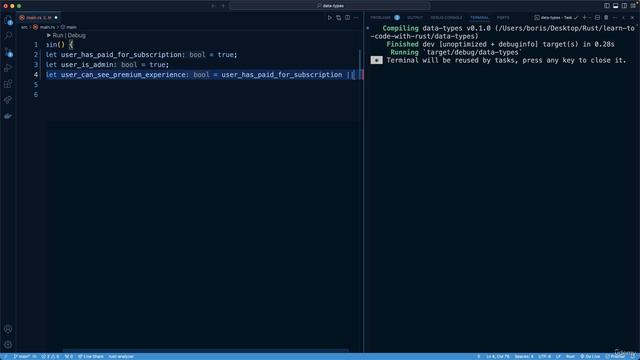This screenshot has width=640, height=360.
Task: Change the LF end of line indicator
Action: [x=558, y=356]
